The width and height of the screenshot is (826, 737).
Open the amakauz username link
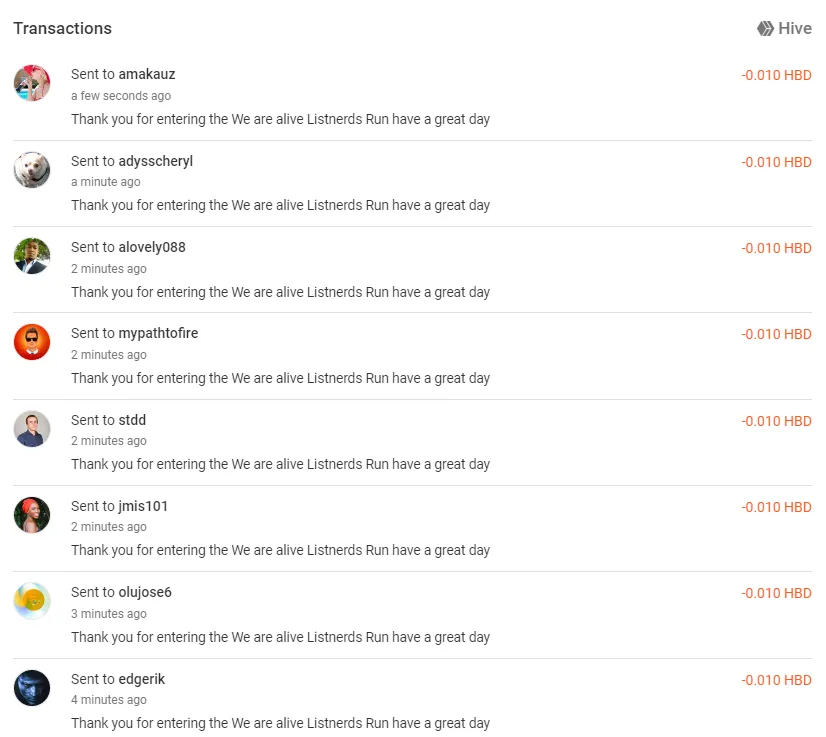point(146,74)
